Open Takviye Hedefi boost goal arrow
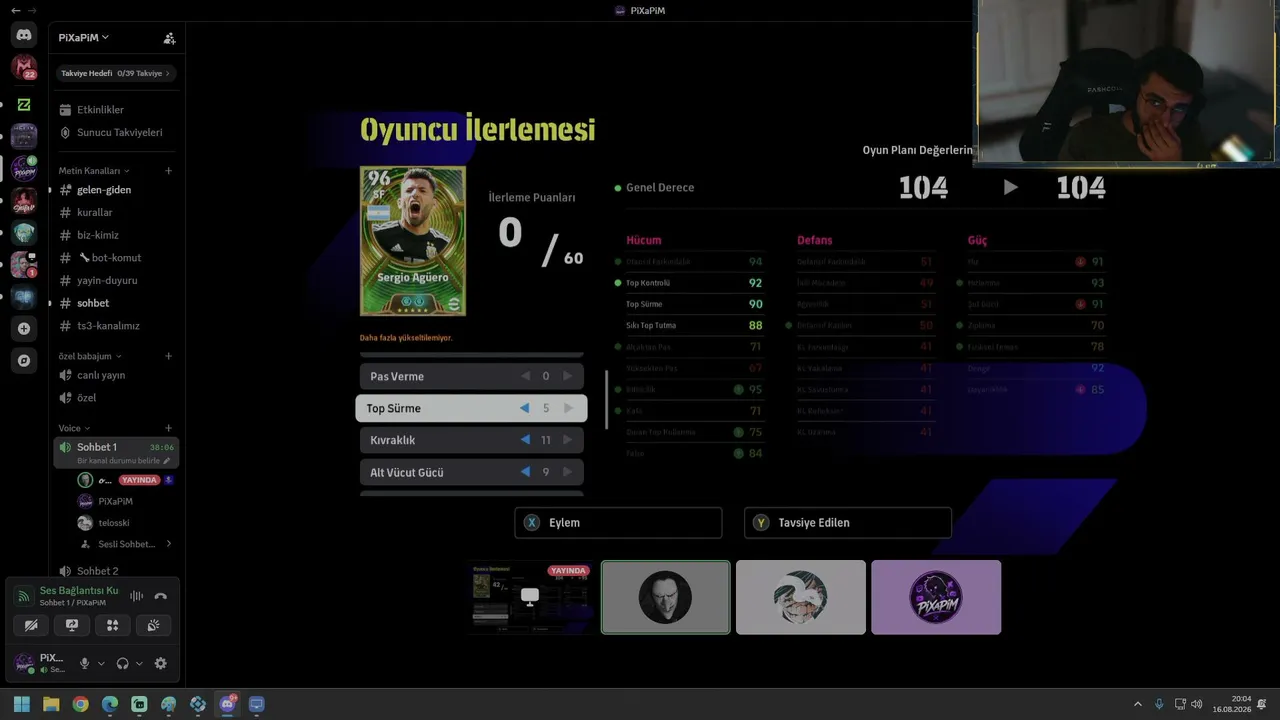1280x720 pixels. click(x=167, y=73)
